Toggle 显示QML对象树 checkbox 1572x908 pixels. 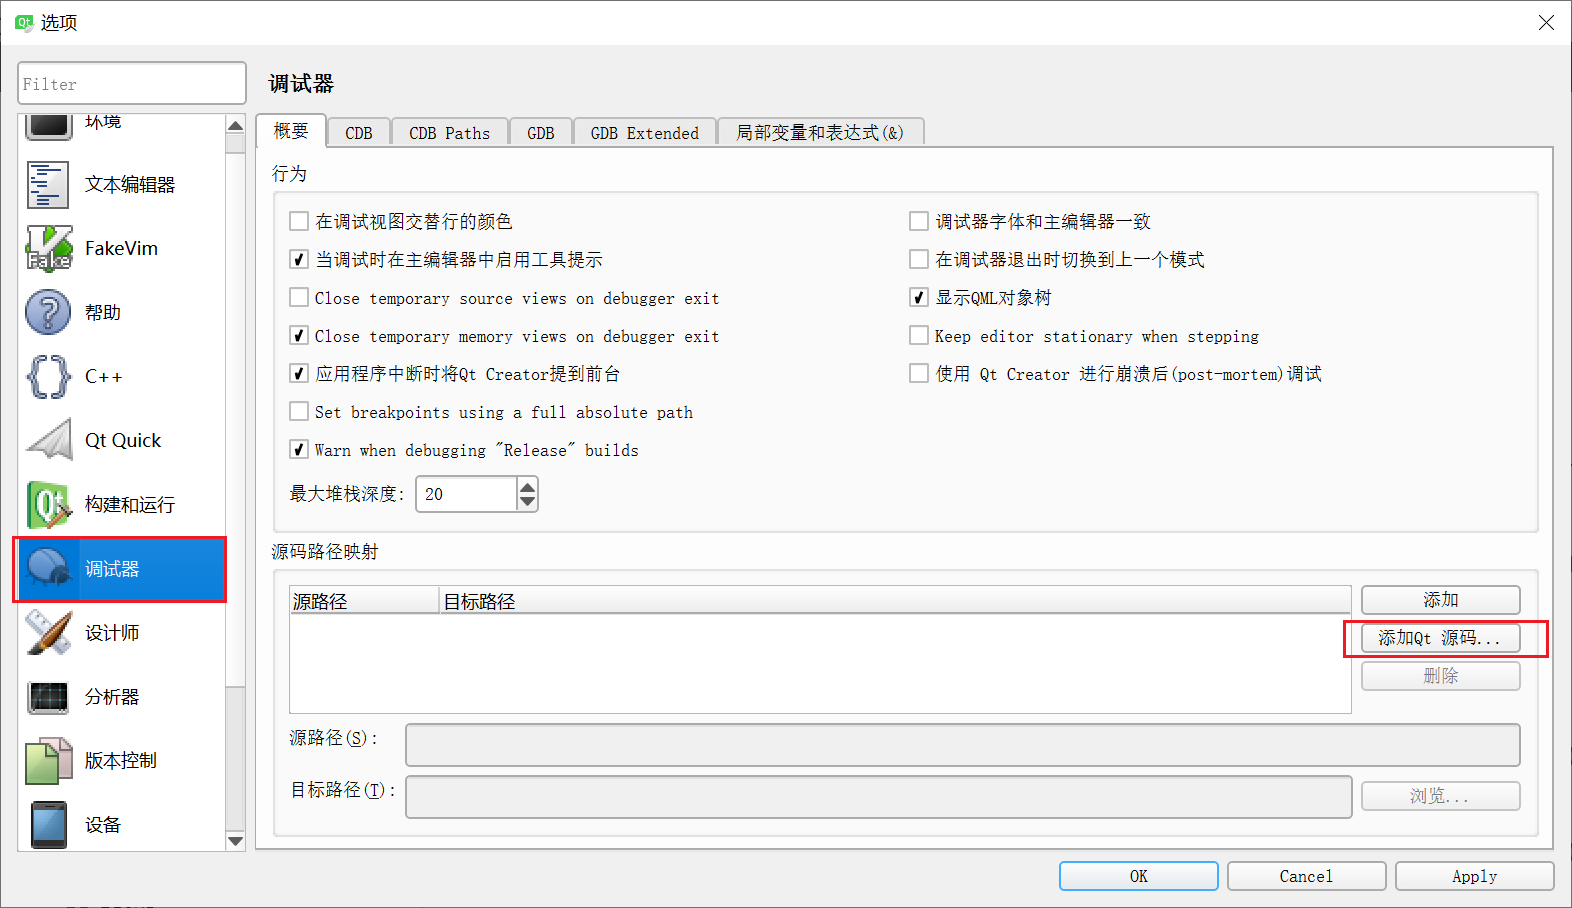pyautogui.click(x=918, y=297)
